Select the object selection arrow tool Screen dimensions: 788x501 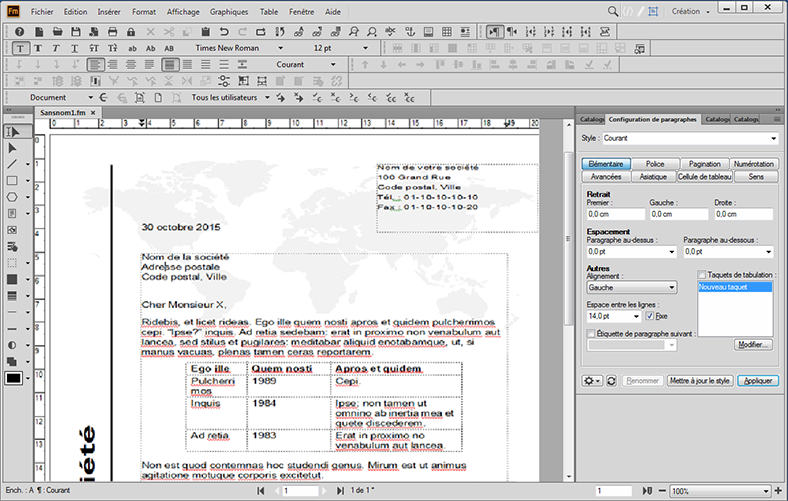tap(13, 148)
